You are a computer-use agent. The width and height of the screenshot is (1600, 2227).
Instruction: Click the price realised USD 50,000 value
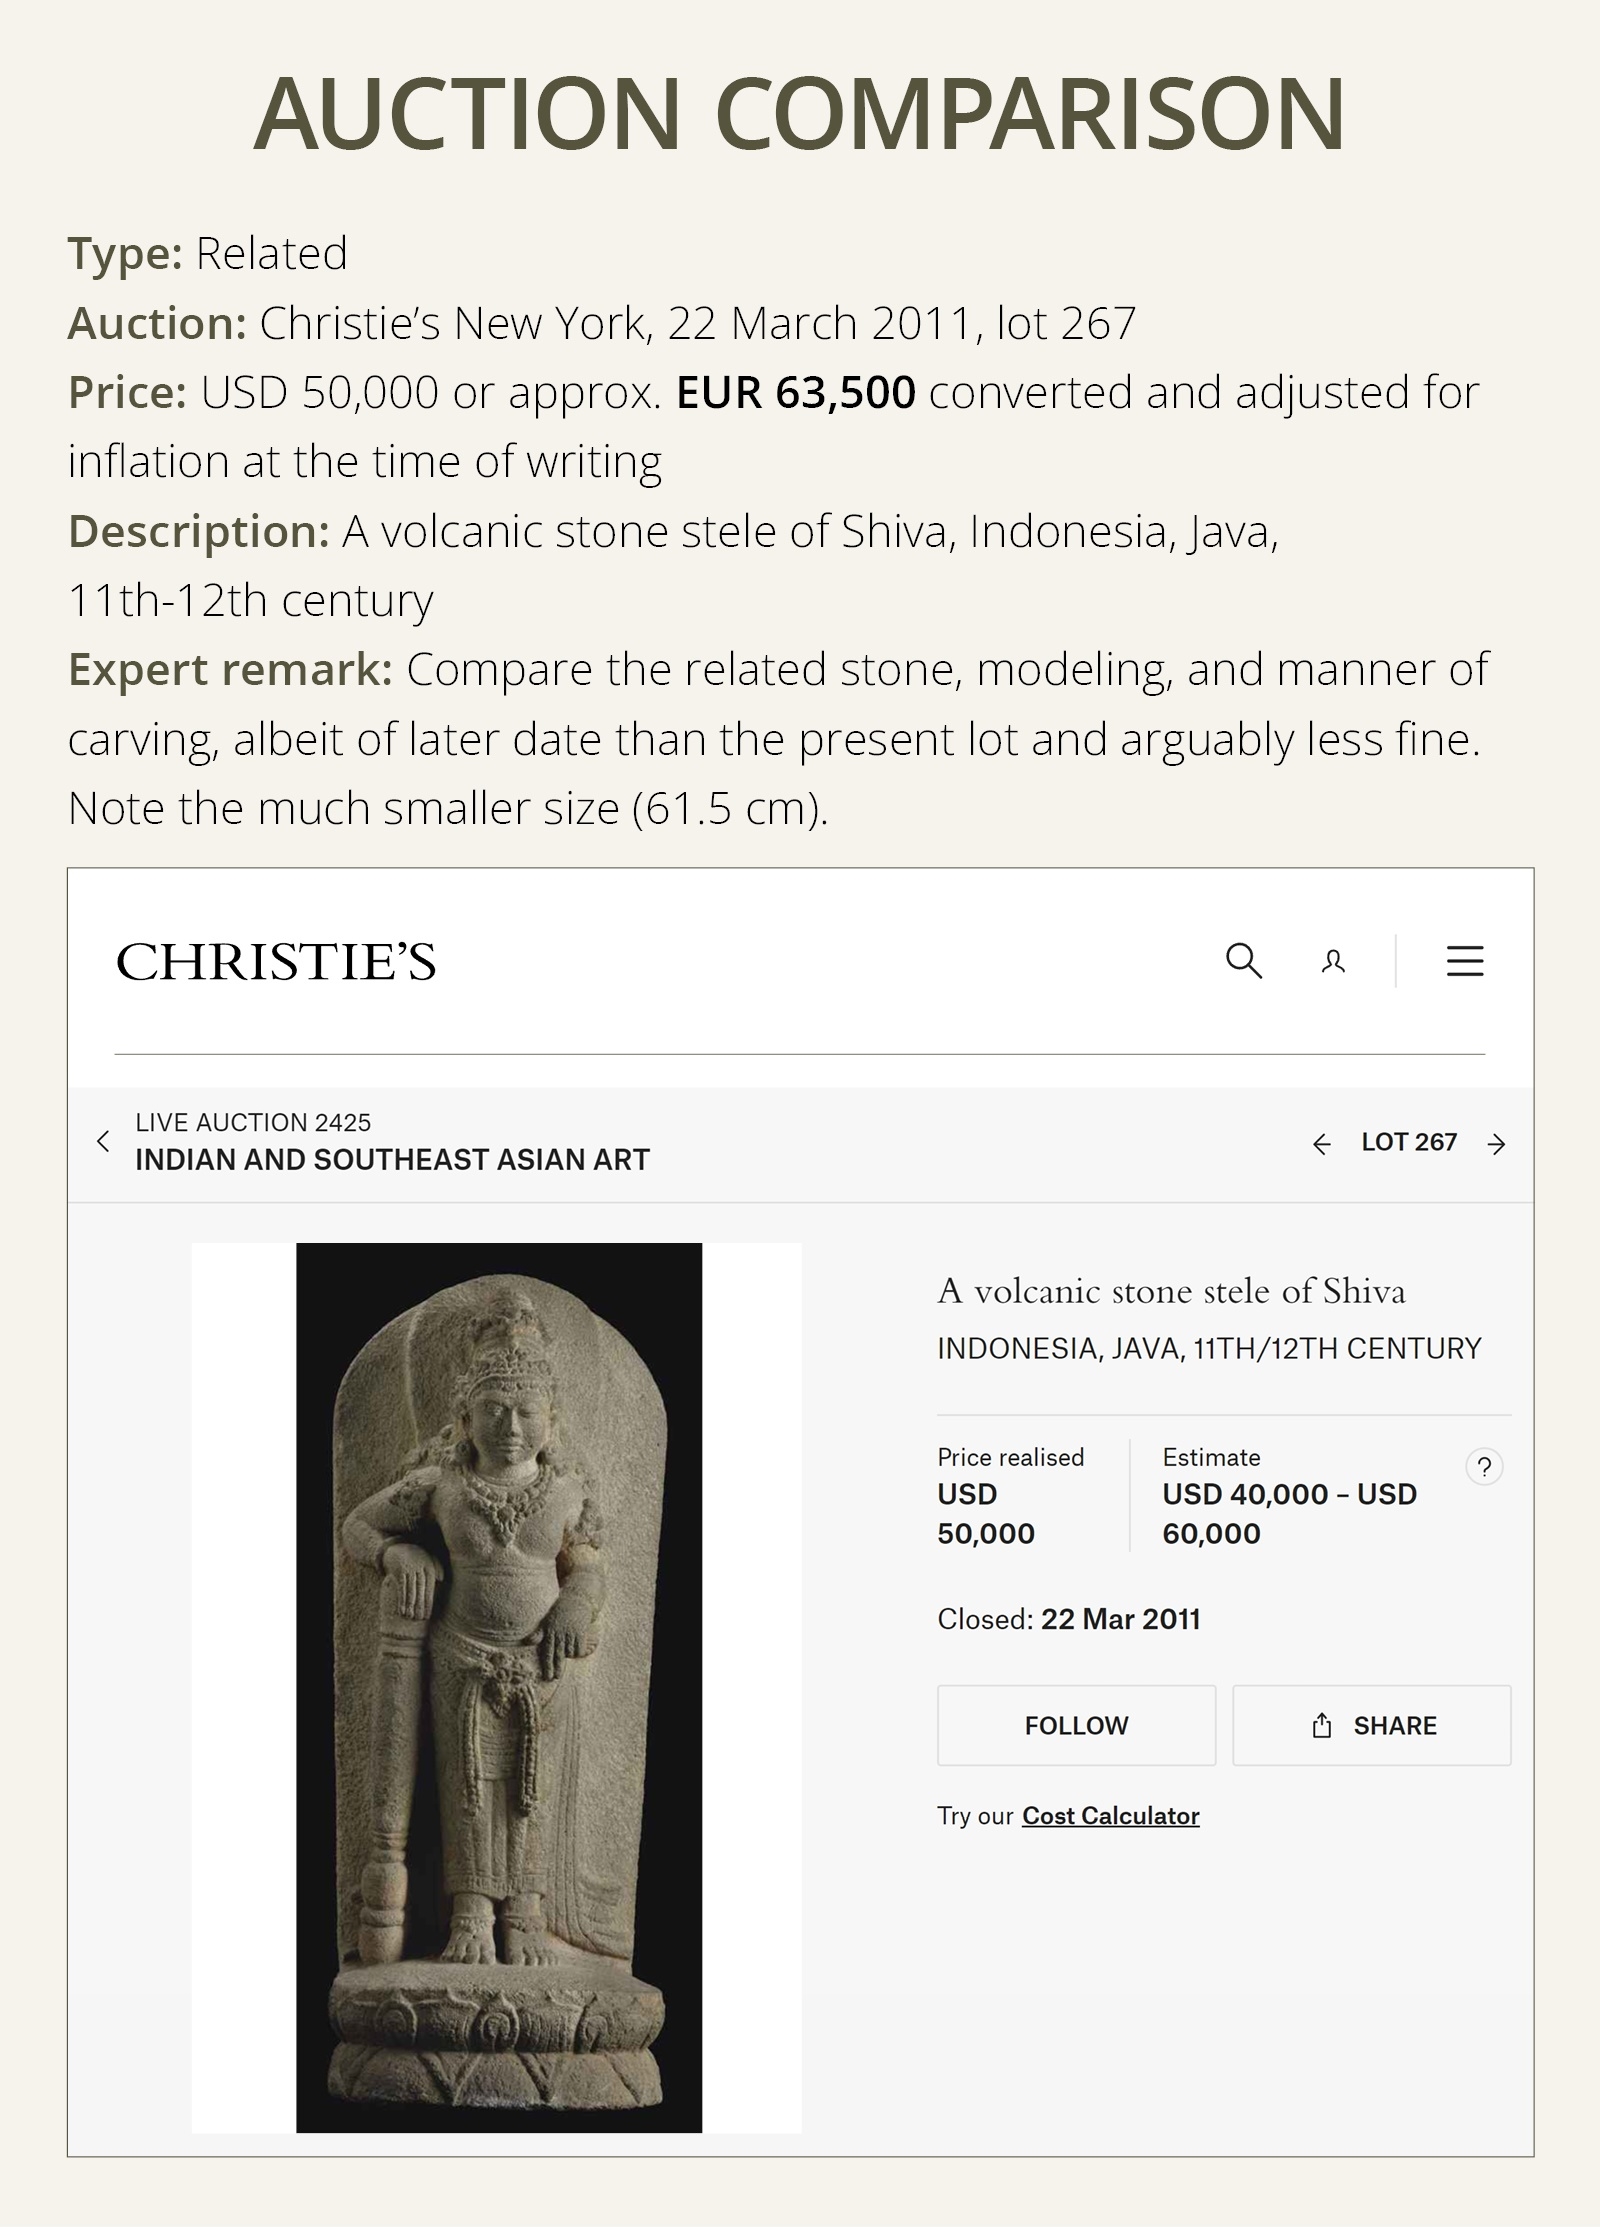click(x=985, y=1513)
